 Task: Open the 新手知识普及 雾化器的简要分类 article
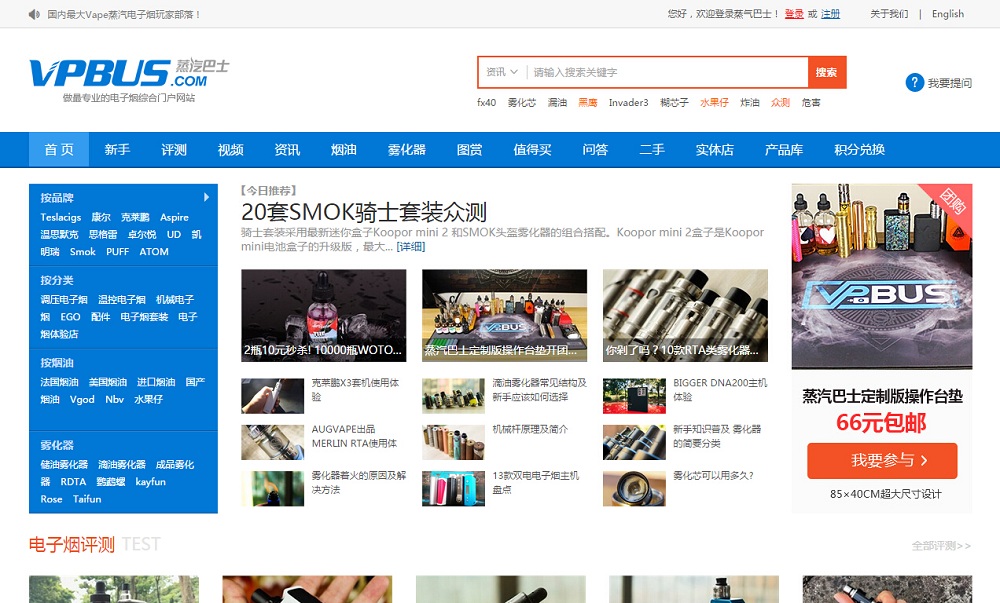(x=717, y=436)
